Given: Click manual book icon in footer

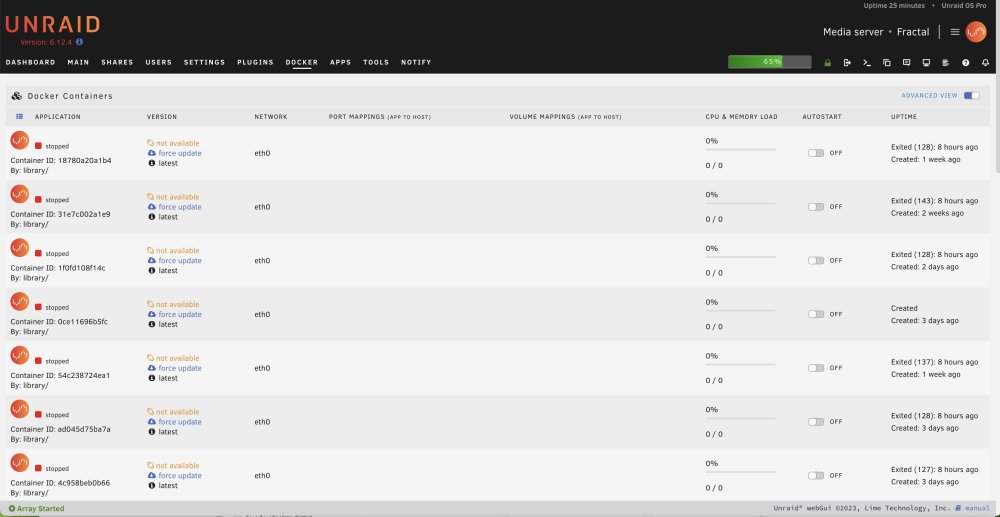Looking at the screenshot, I should coord(958,508).
